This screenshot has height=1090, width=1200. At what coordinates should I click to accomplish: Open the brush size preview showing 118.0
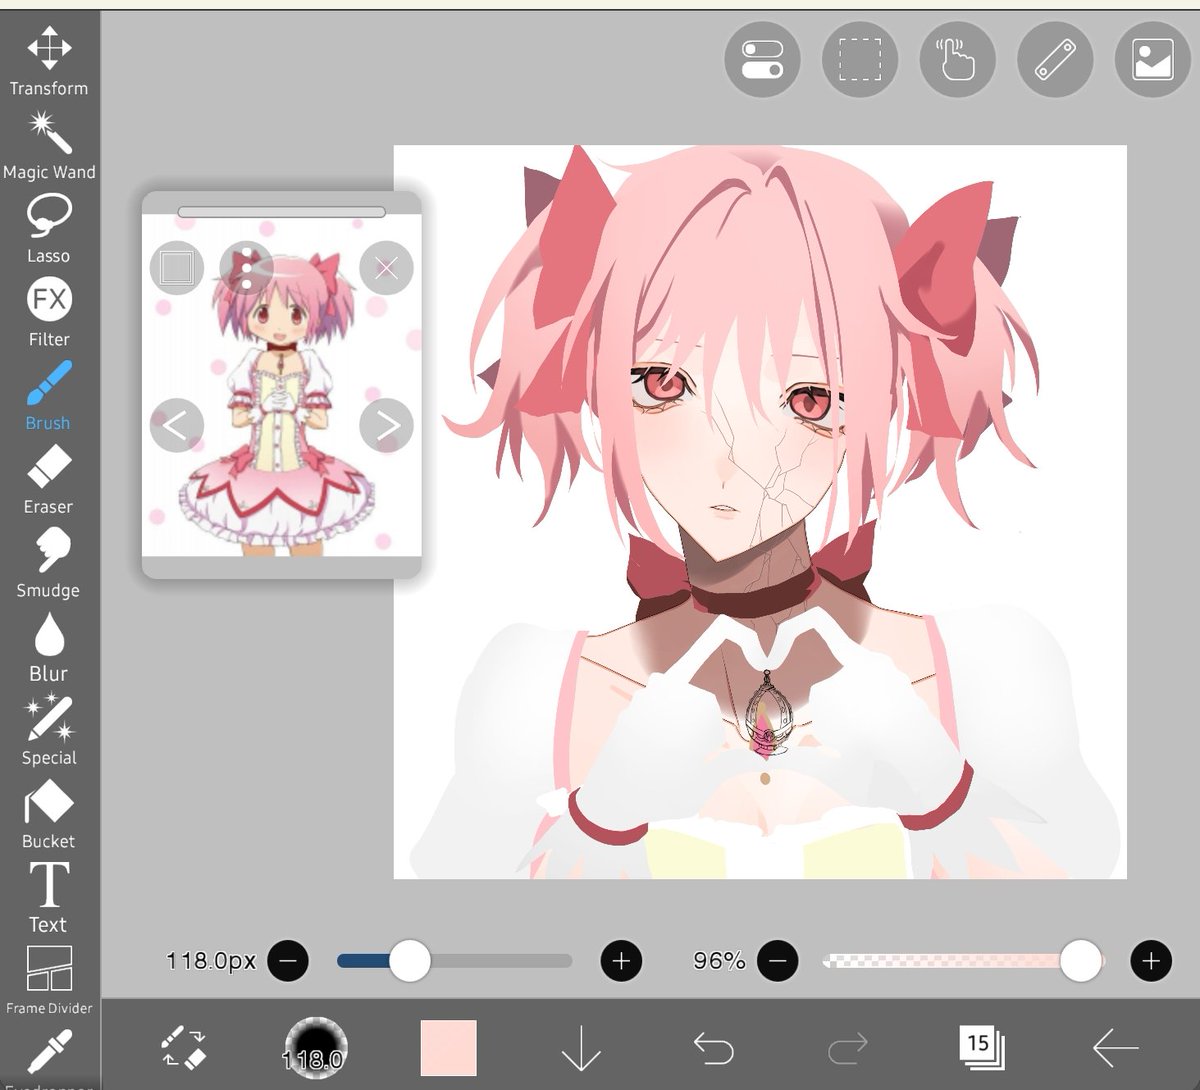point(315,1047)
